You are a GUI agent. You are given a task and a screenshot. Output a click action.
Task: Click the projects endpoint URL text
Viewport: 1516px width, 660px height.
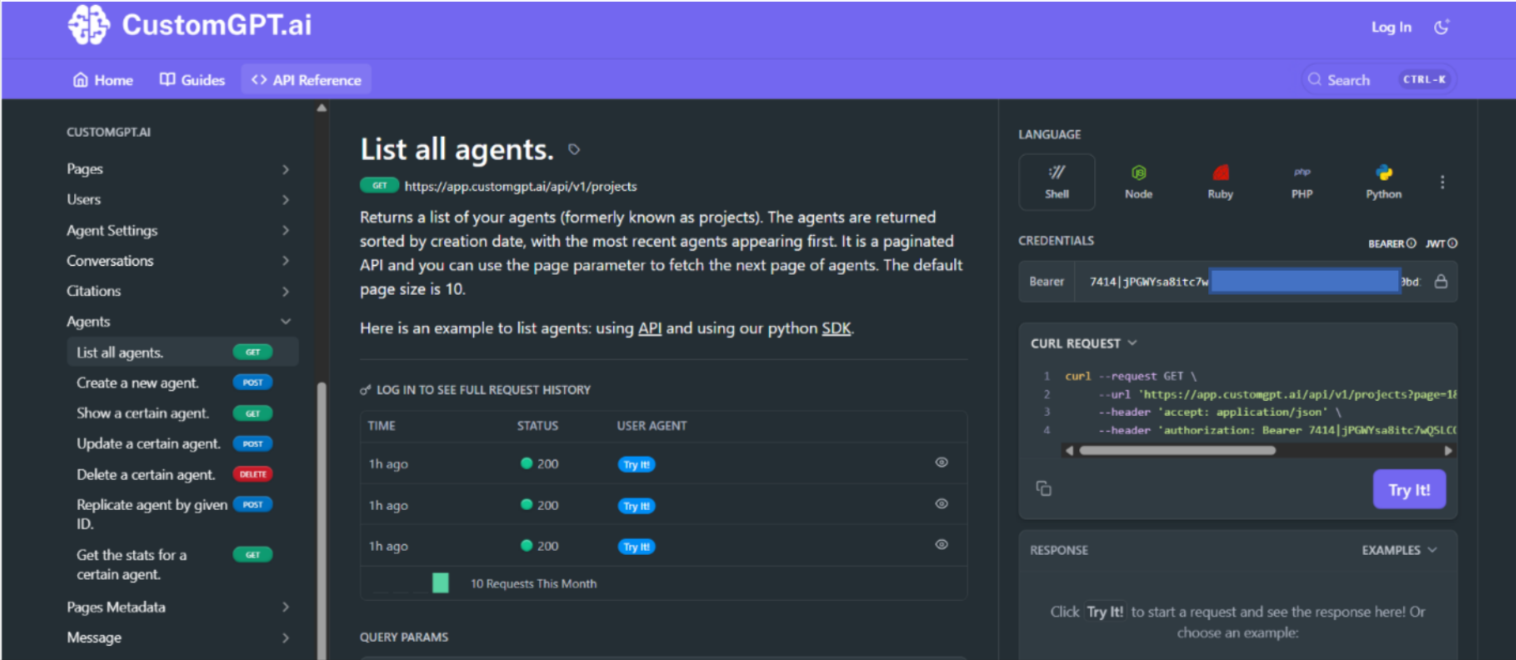[x=520, y=186]
